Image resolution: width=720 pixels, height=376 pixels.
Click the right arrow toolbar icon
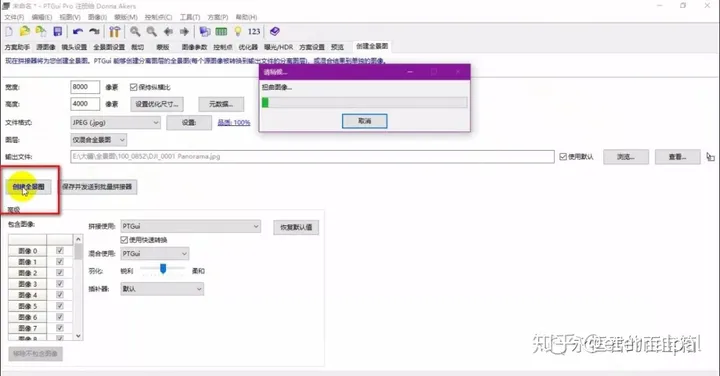(x=184, y=31)
